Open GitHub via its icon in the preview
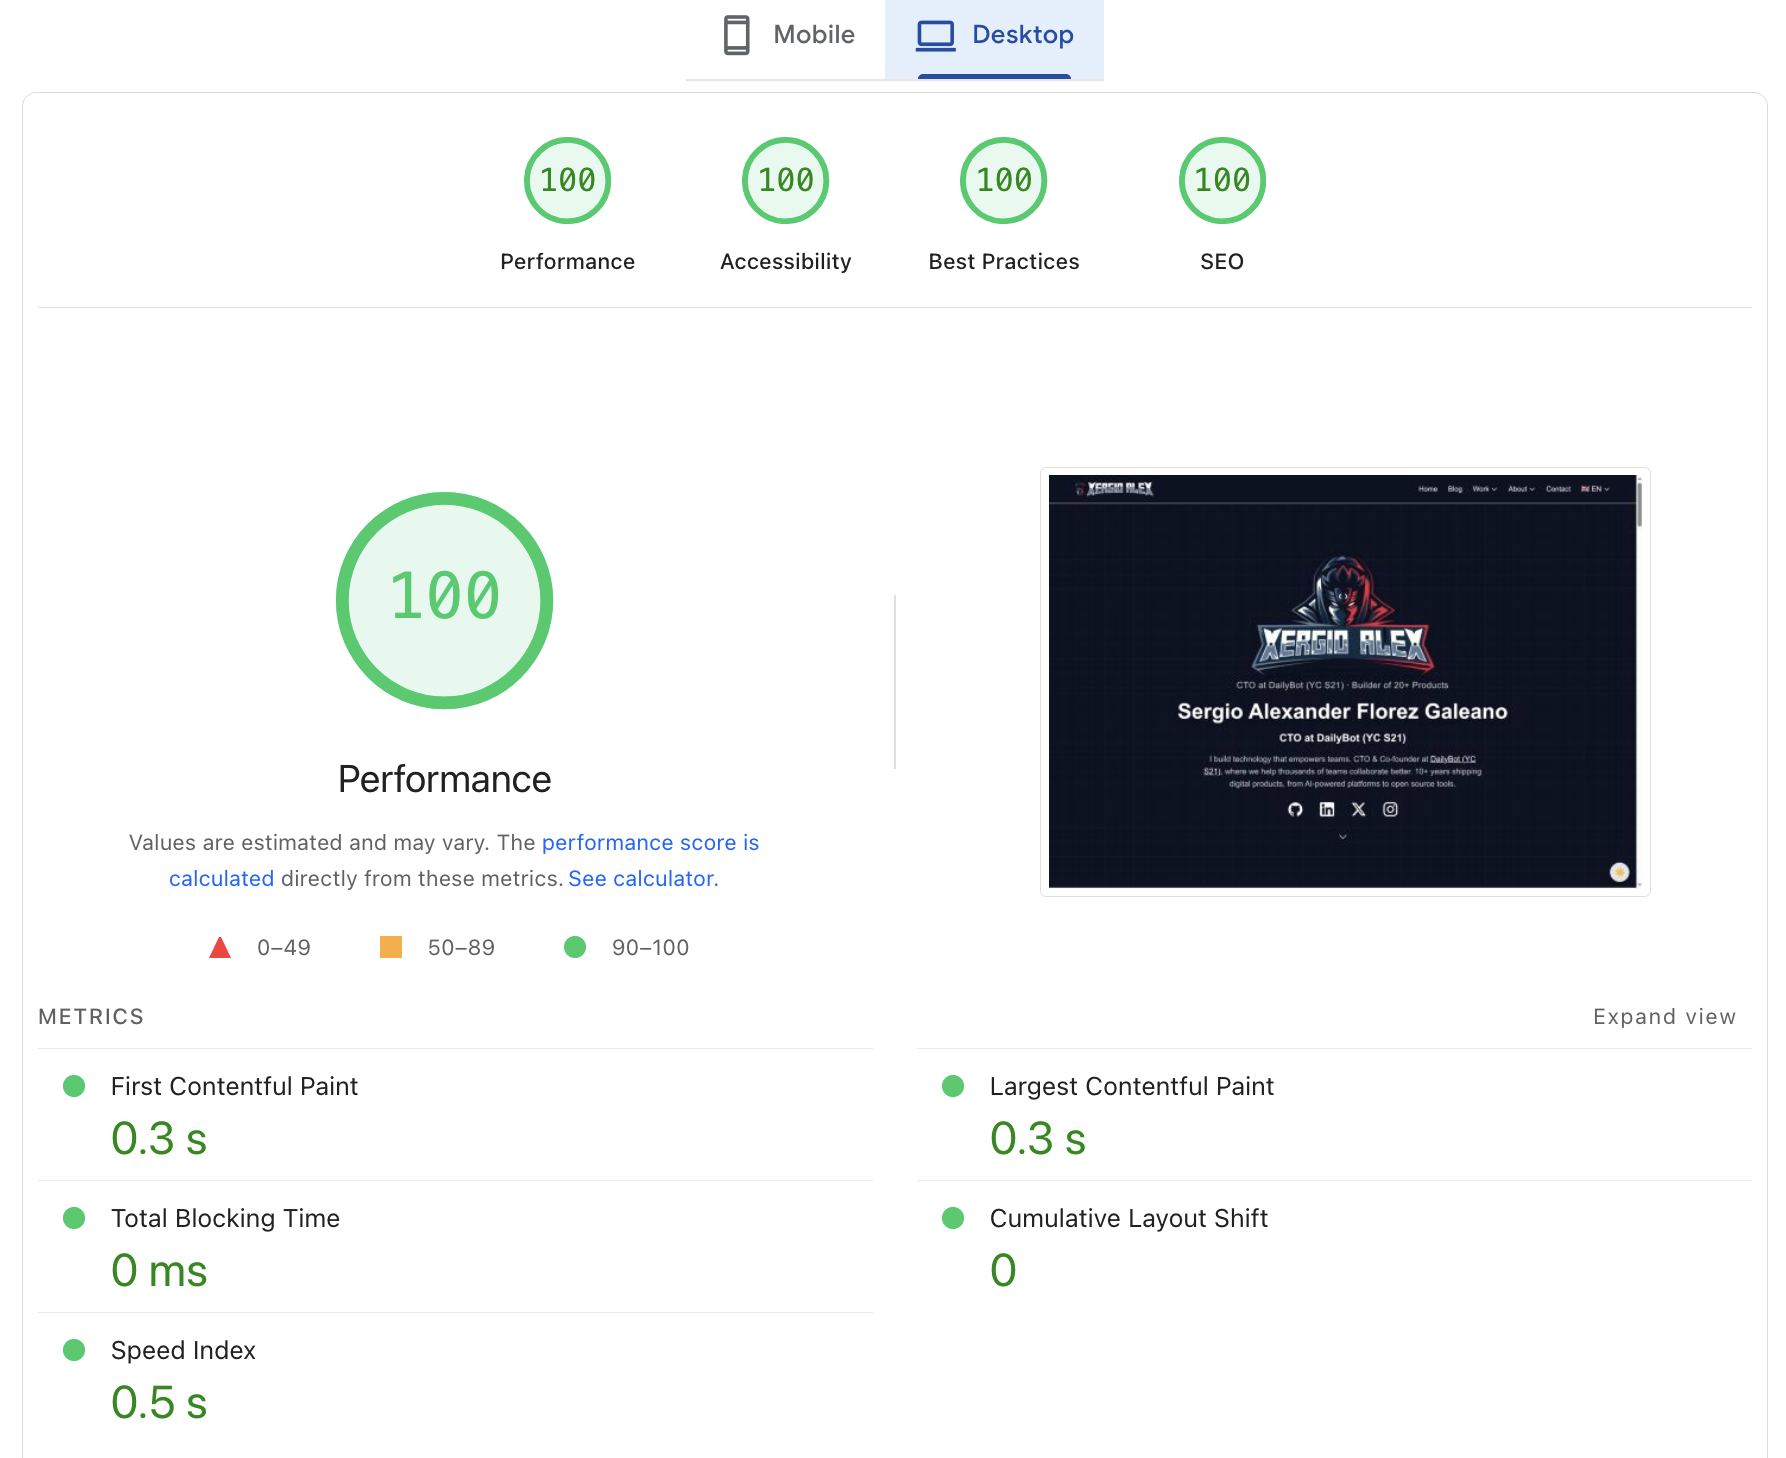The width and height of the screenshot is (1786, 1458). pyautogui.click(x=1296, y=809)
